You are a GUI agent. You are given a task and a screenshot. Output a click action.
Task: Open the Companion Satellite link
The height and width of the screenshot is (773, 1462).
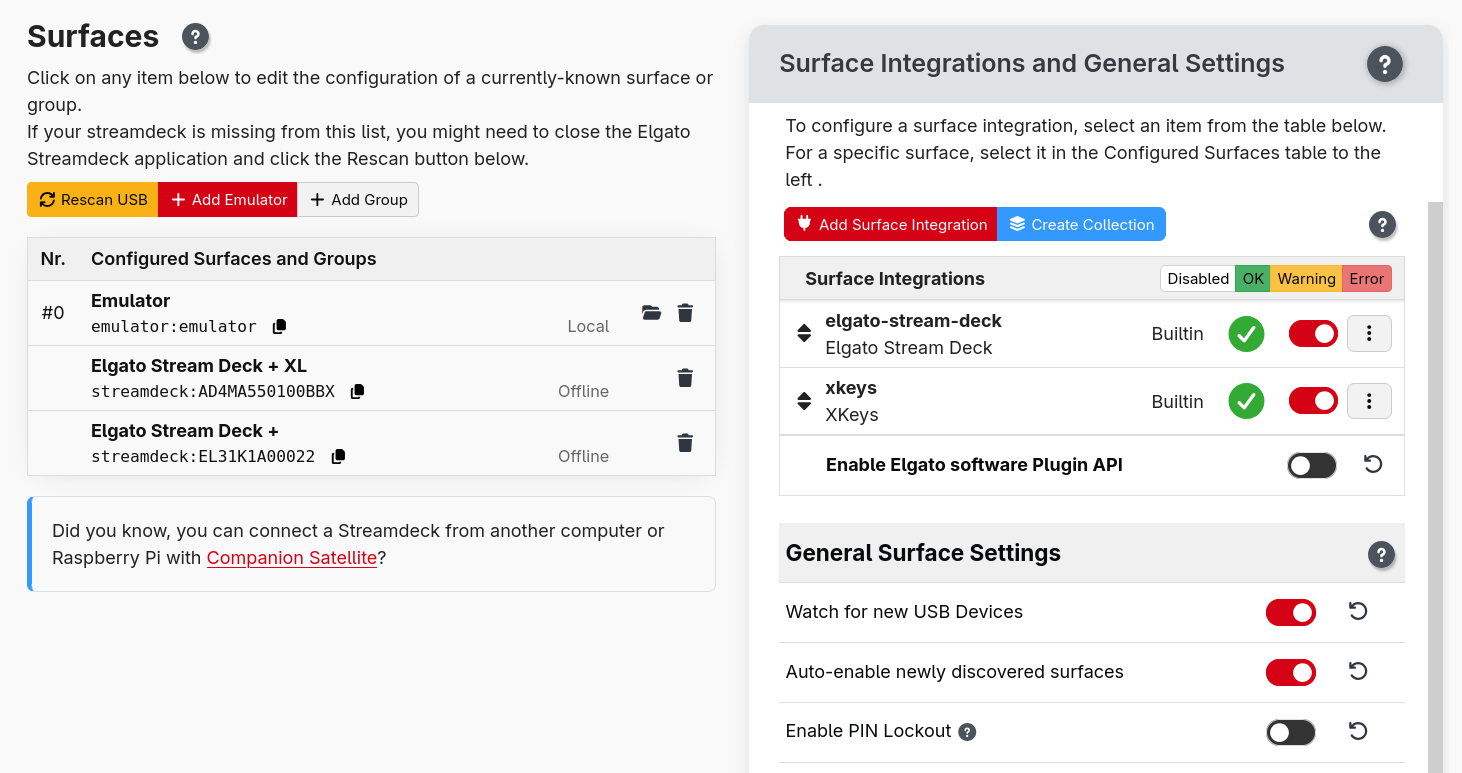pos(291,558)
